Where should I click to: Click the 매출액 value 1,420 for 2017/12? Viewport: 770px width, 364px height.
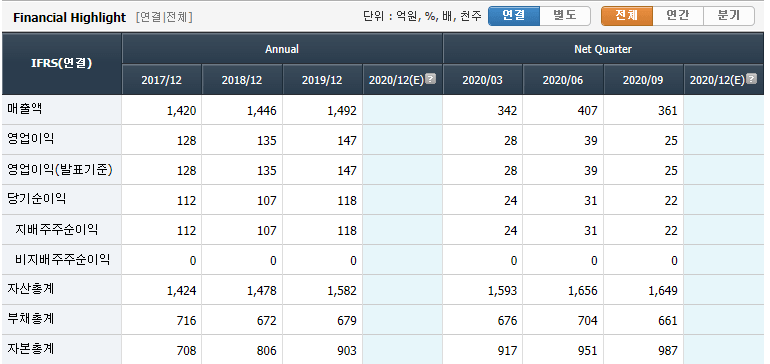[181, 111]
